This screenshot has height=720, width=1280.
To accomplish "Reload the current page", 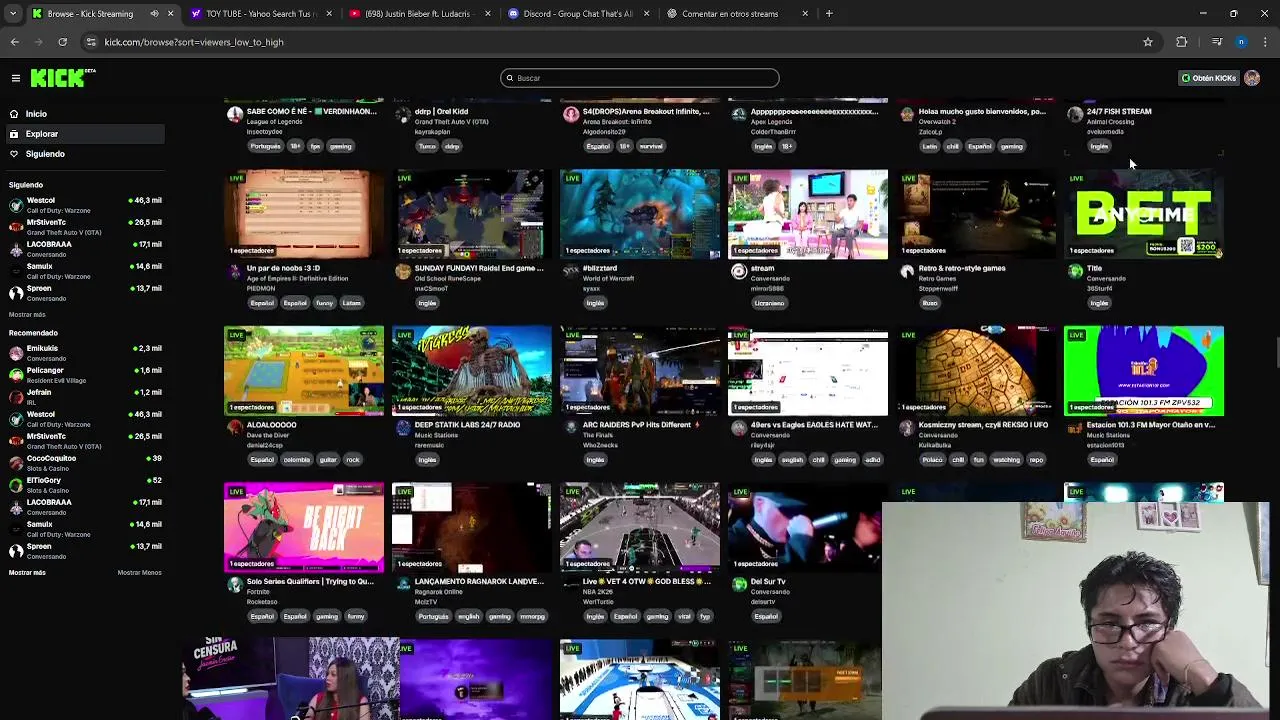I will pos(62,42).
